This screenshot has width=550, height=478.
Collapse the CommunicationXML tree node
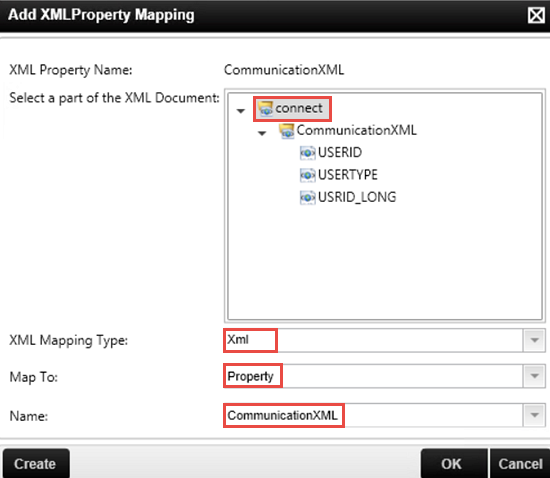262,133
